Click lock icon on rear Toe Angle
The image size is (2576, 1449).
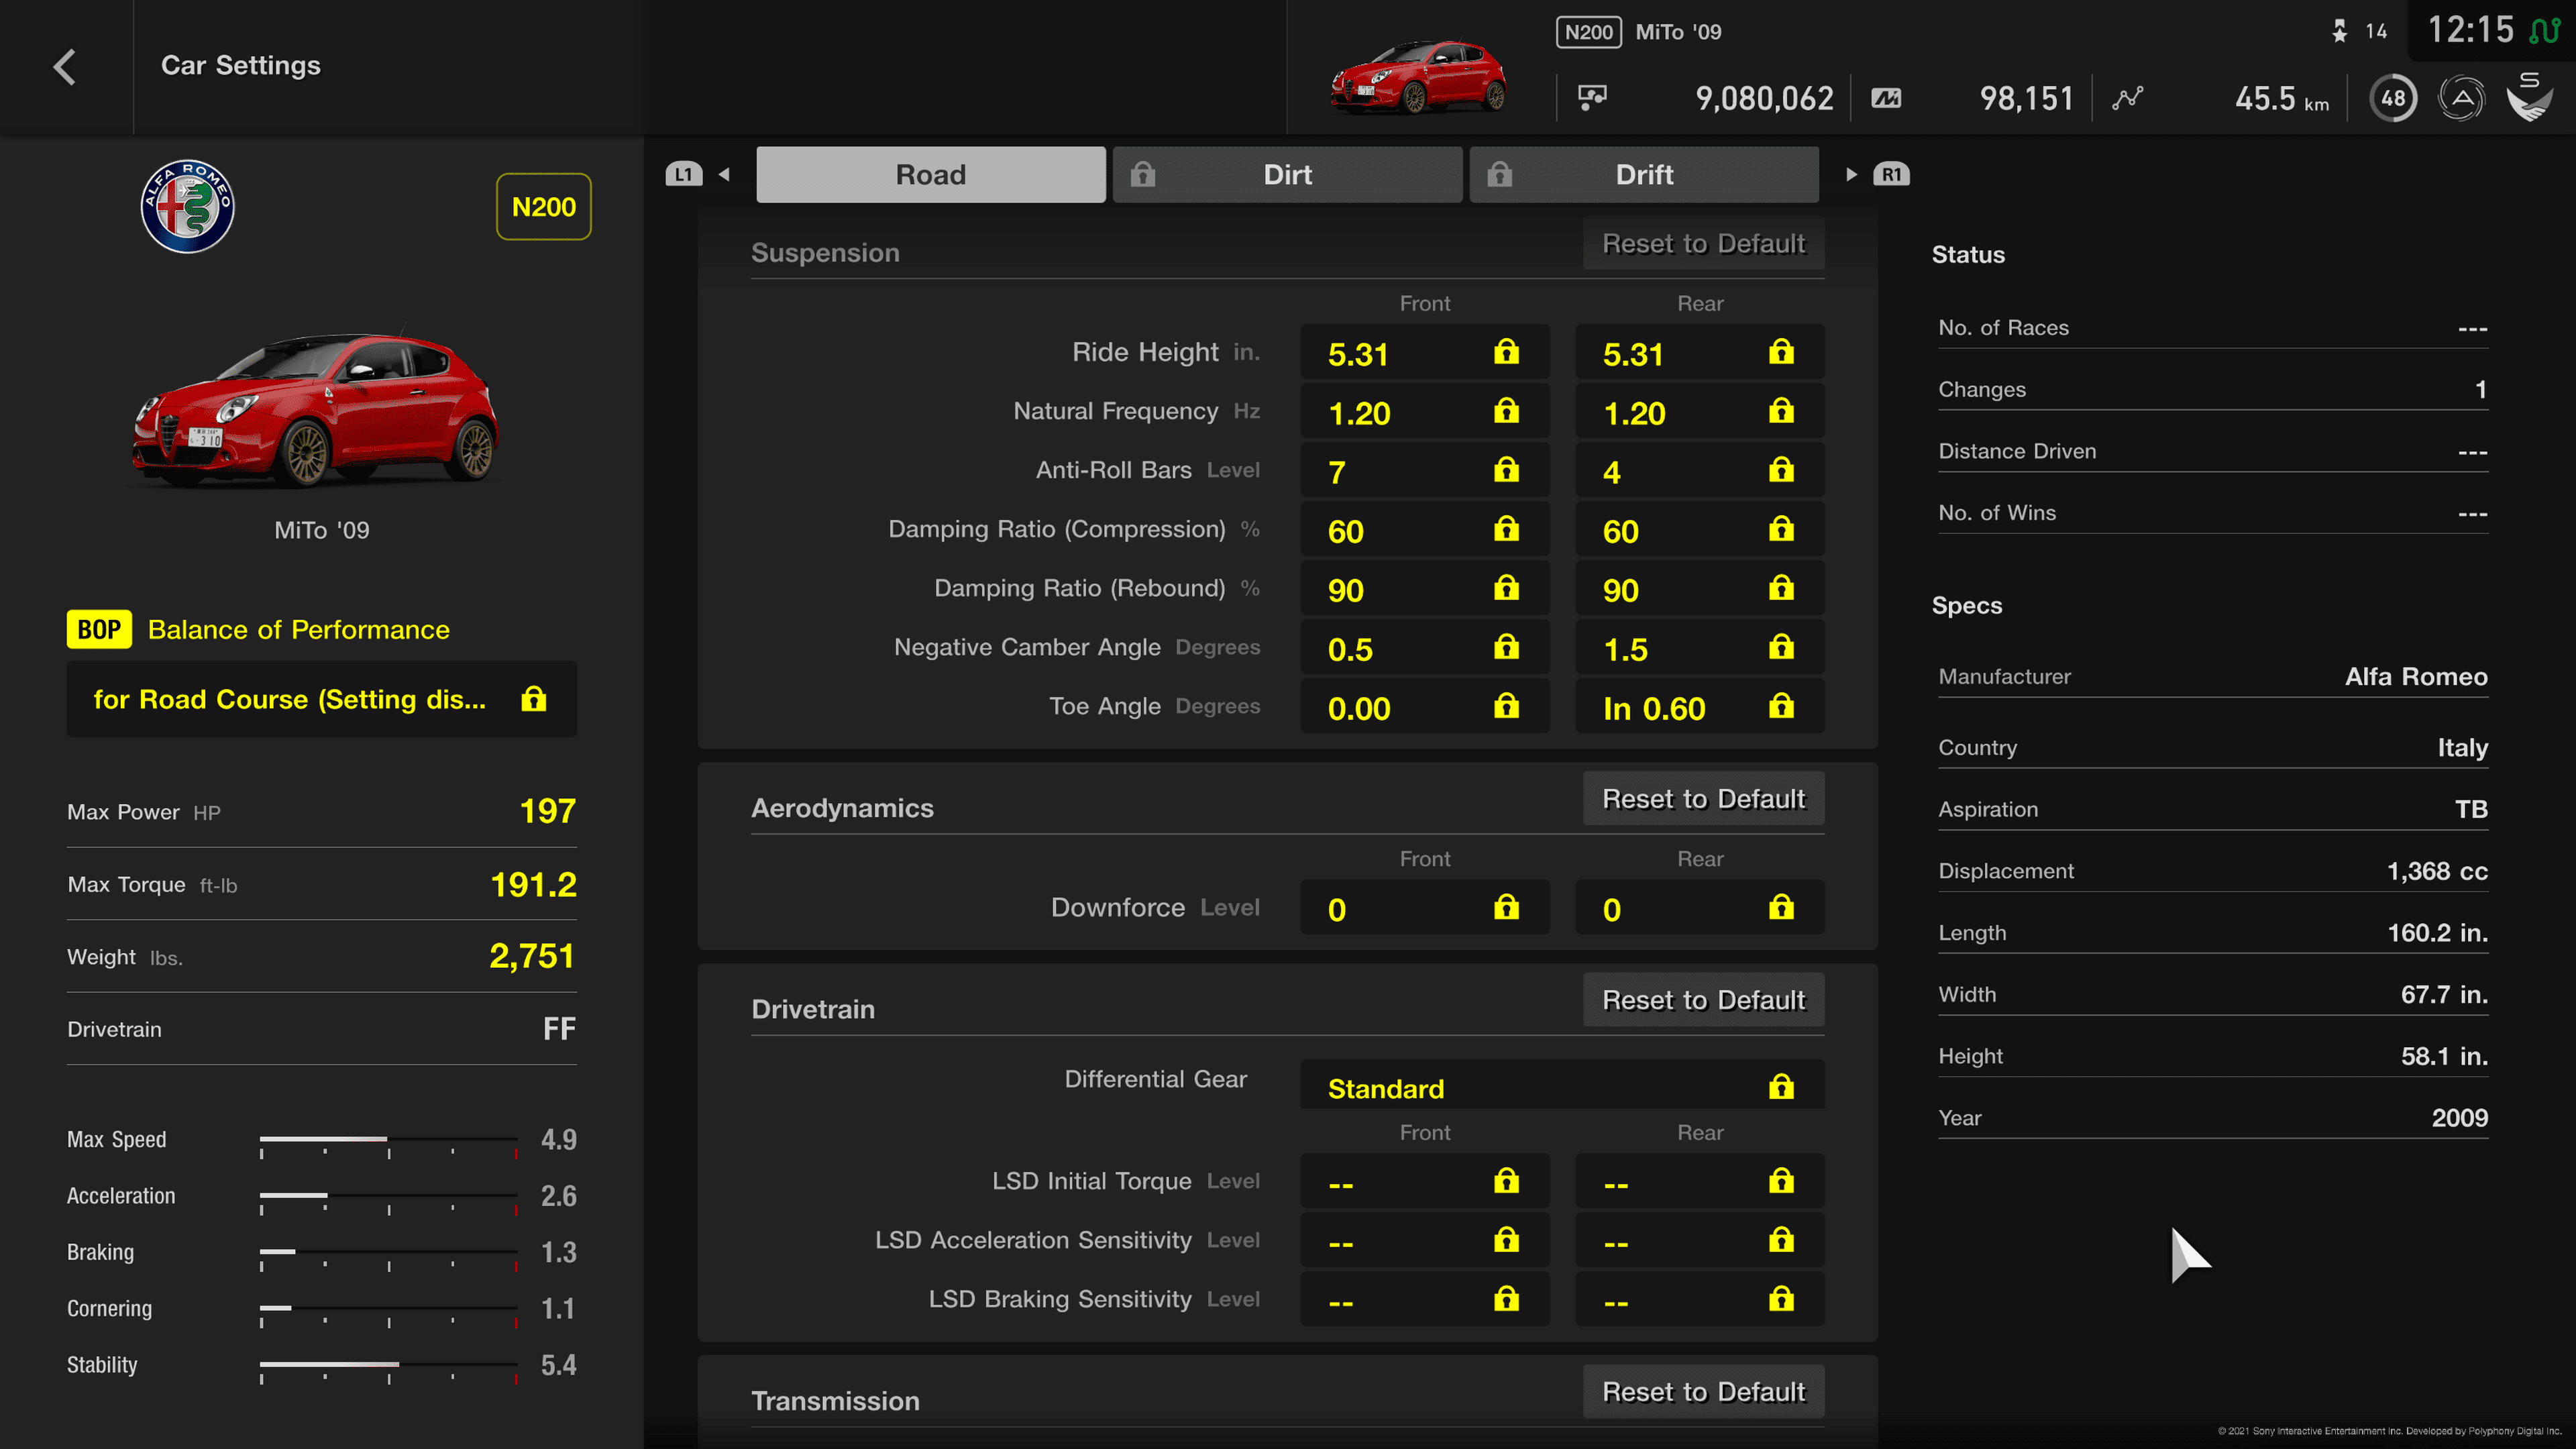coord(1781,706)
